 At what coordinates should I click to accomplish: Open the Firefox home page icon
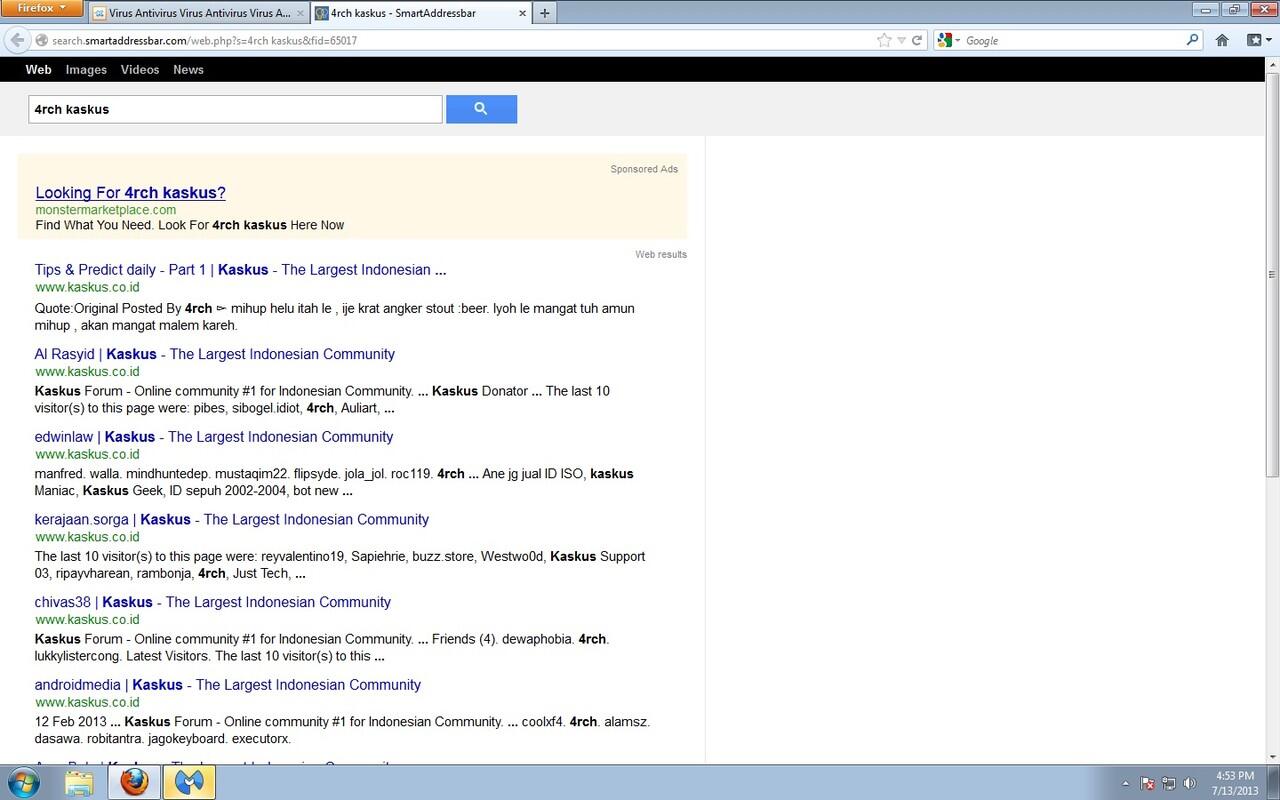[x=1222, y=41]
